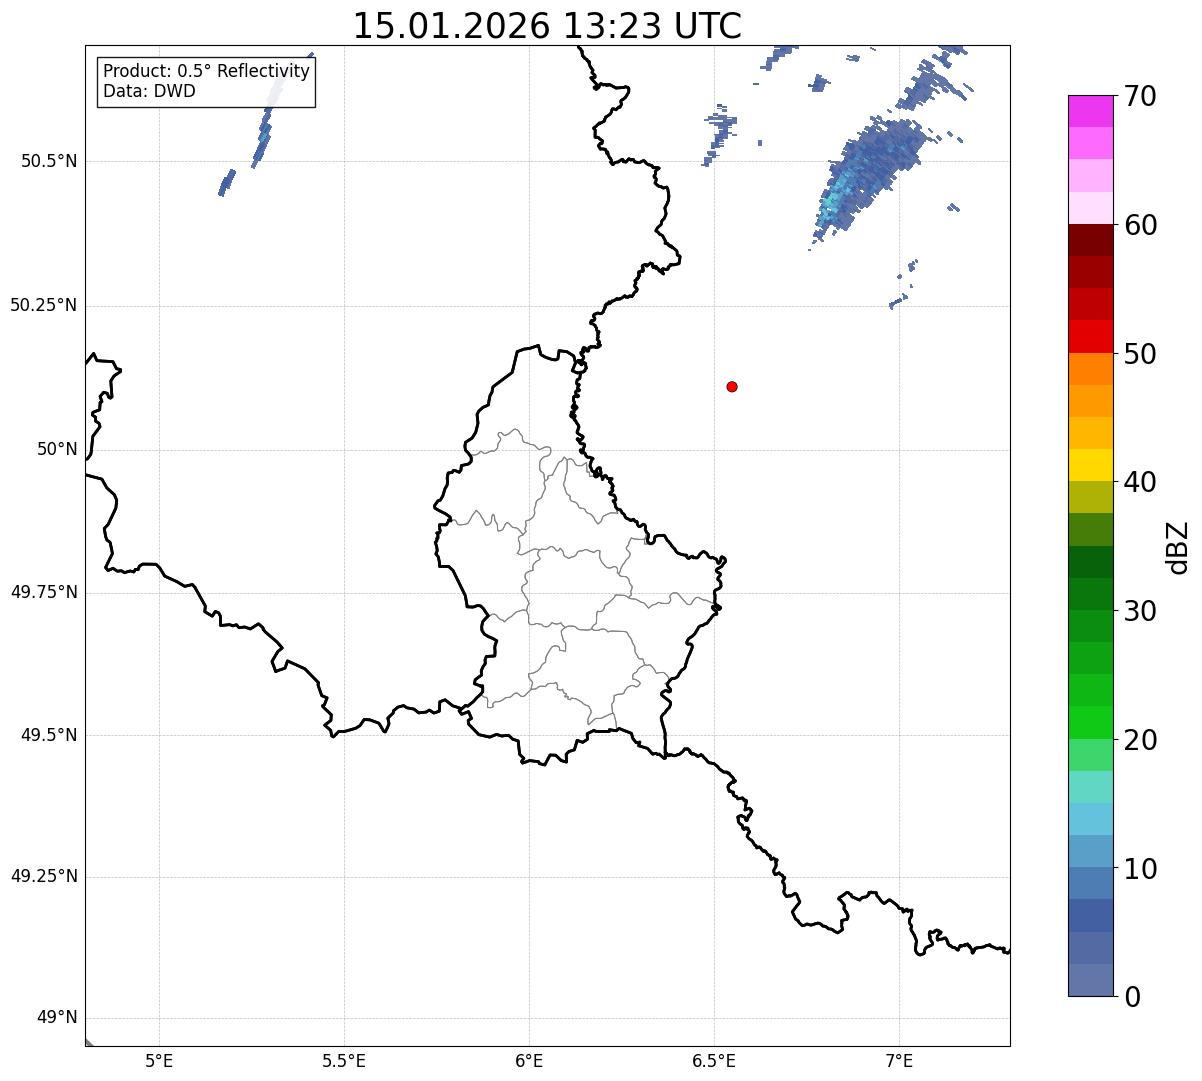1202x1081 pixels.
Task: Click the yellow swatch just above 40 dBZ
Action: [x=1090, y=465]
